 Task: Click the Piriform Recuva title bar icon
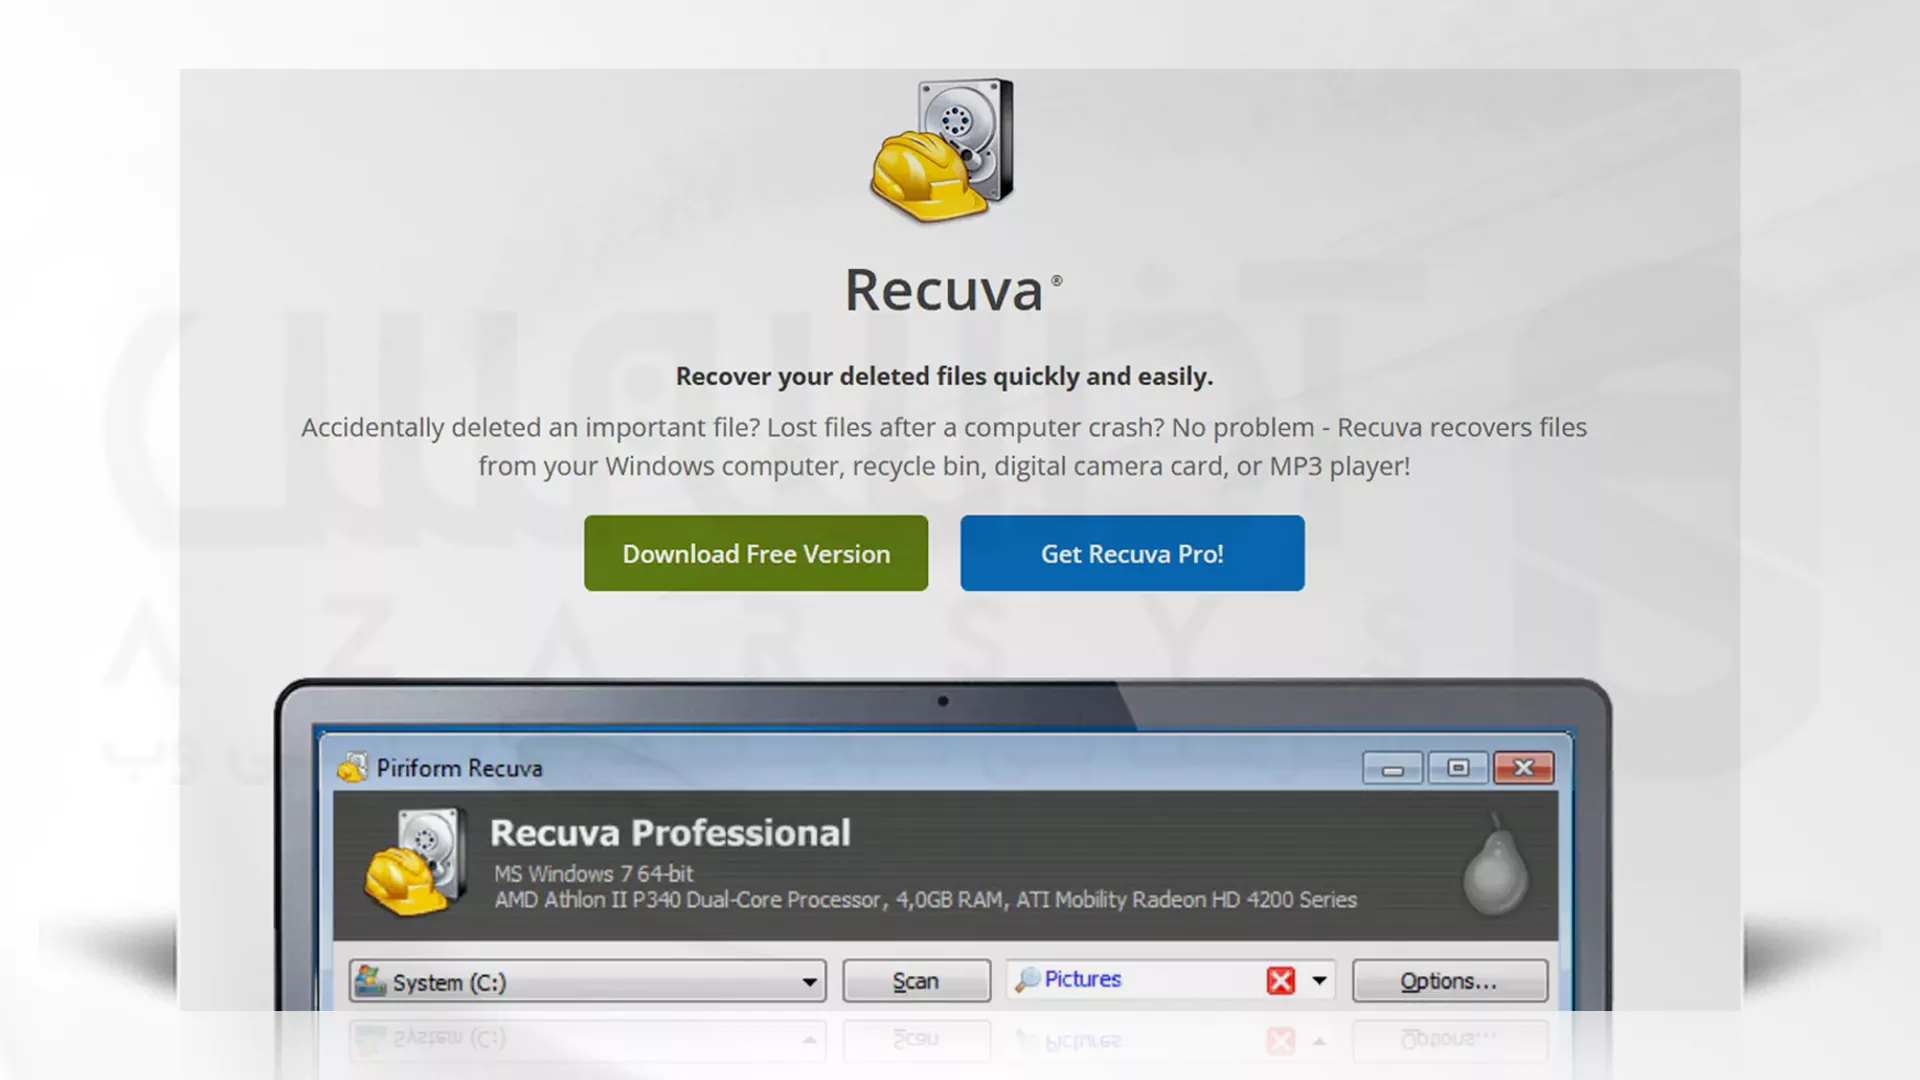352,767
